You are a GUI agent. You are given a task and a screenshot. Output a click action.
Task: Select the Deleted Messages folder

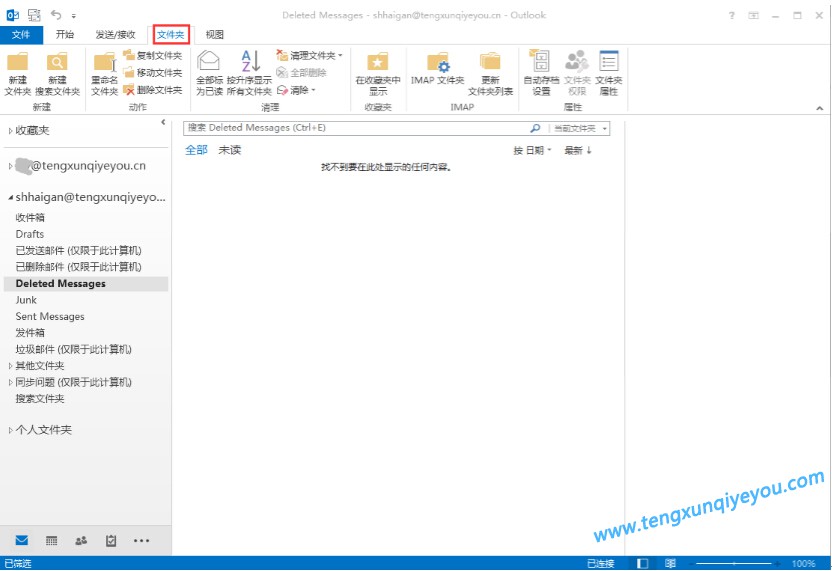point(86,283)
